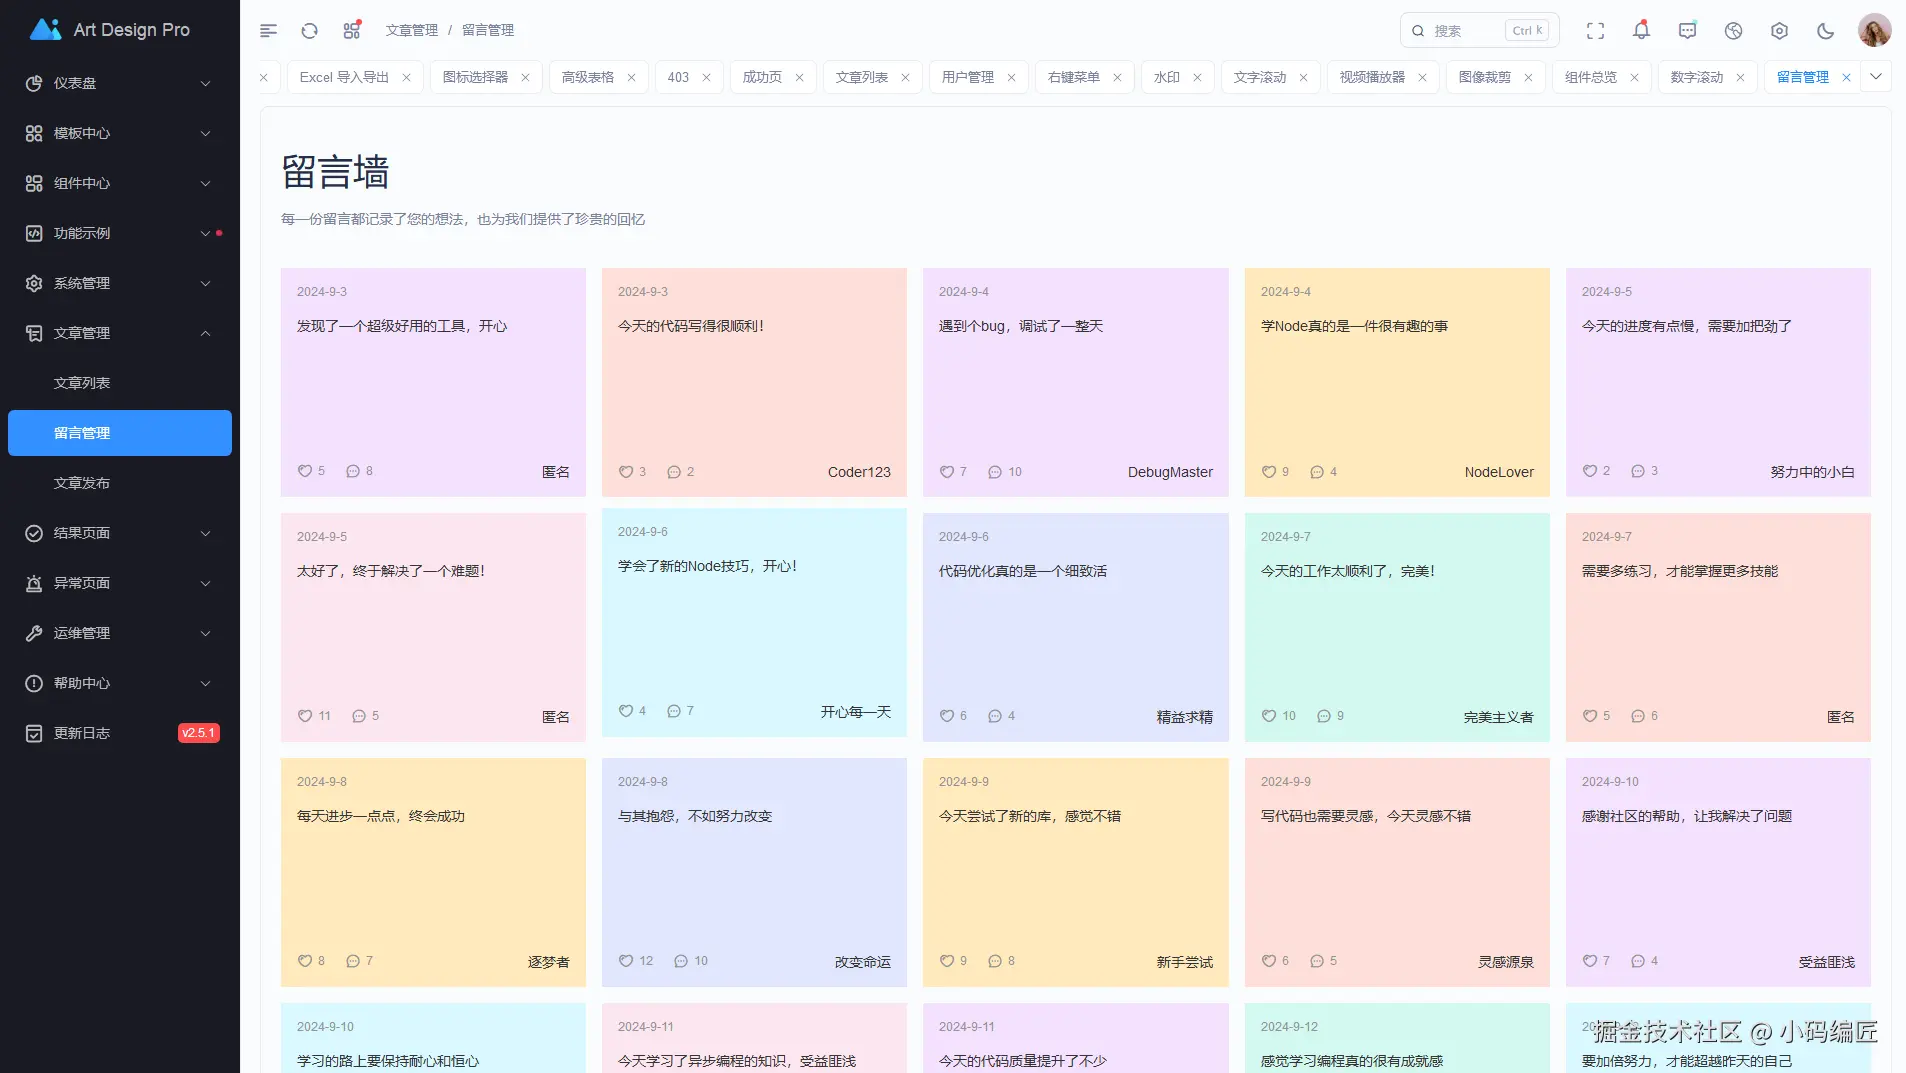Image resolution: width=1906 pixels, height=1073 pixels.
Task: Open the language switch globe icon
Action: point(1733,31)
